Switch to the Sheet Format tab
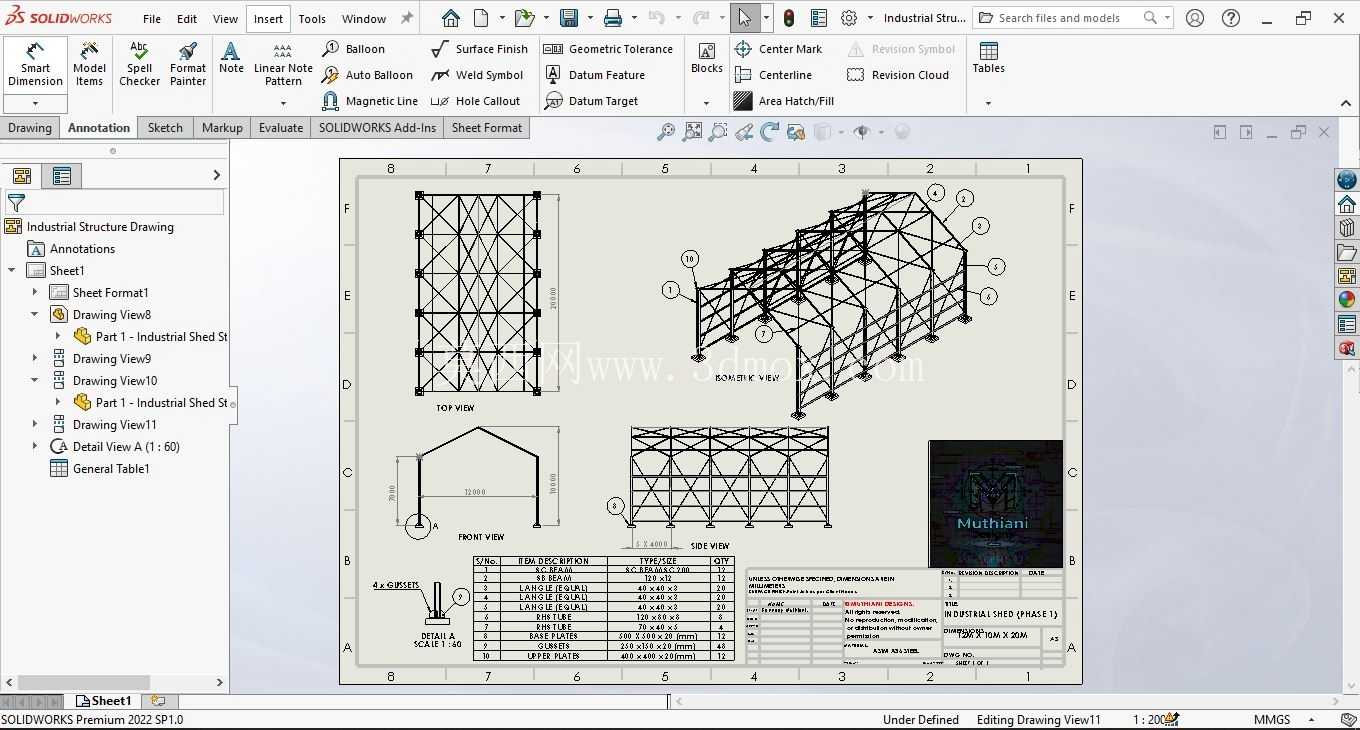Screen dimensions: 1360x730 coord(487,128)
